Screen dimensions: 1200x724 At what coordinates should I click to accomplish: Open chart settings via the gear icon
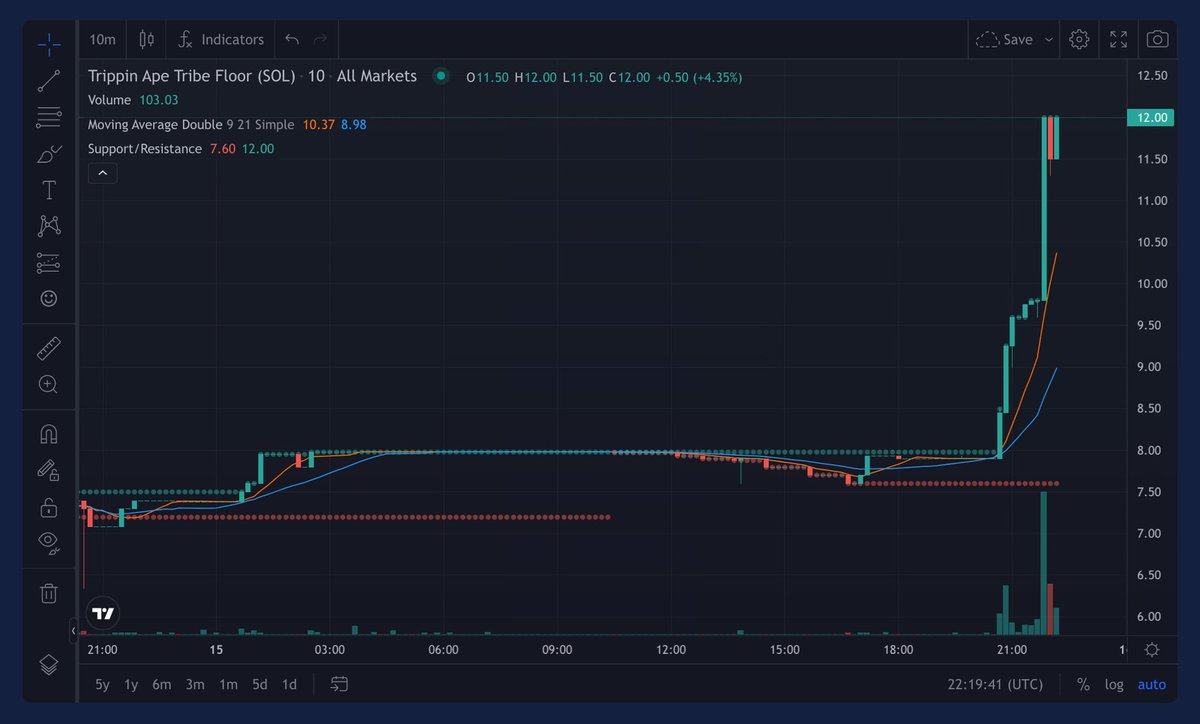pyautogui.click(x=1079, y=39)
